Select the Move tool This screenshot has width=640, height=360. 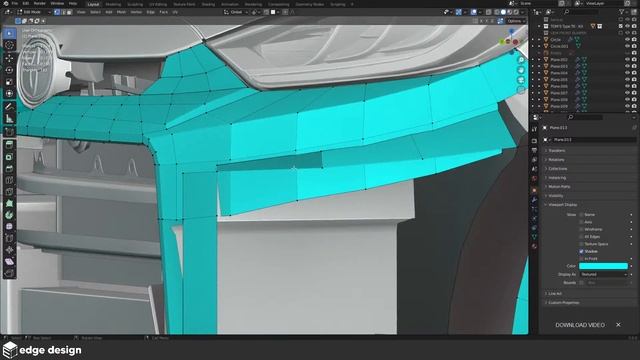coord(9,58)
